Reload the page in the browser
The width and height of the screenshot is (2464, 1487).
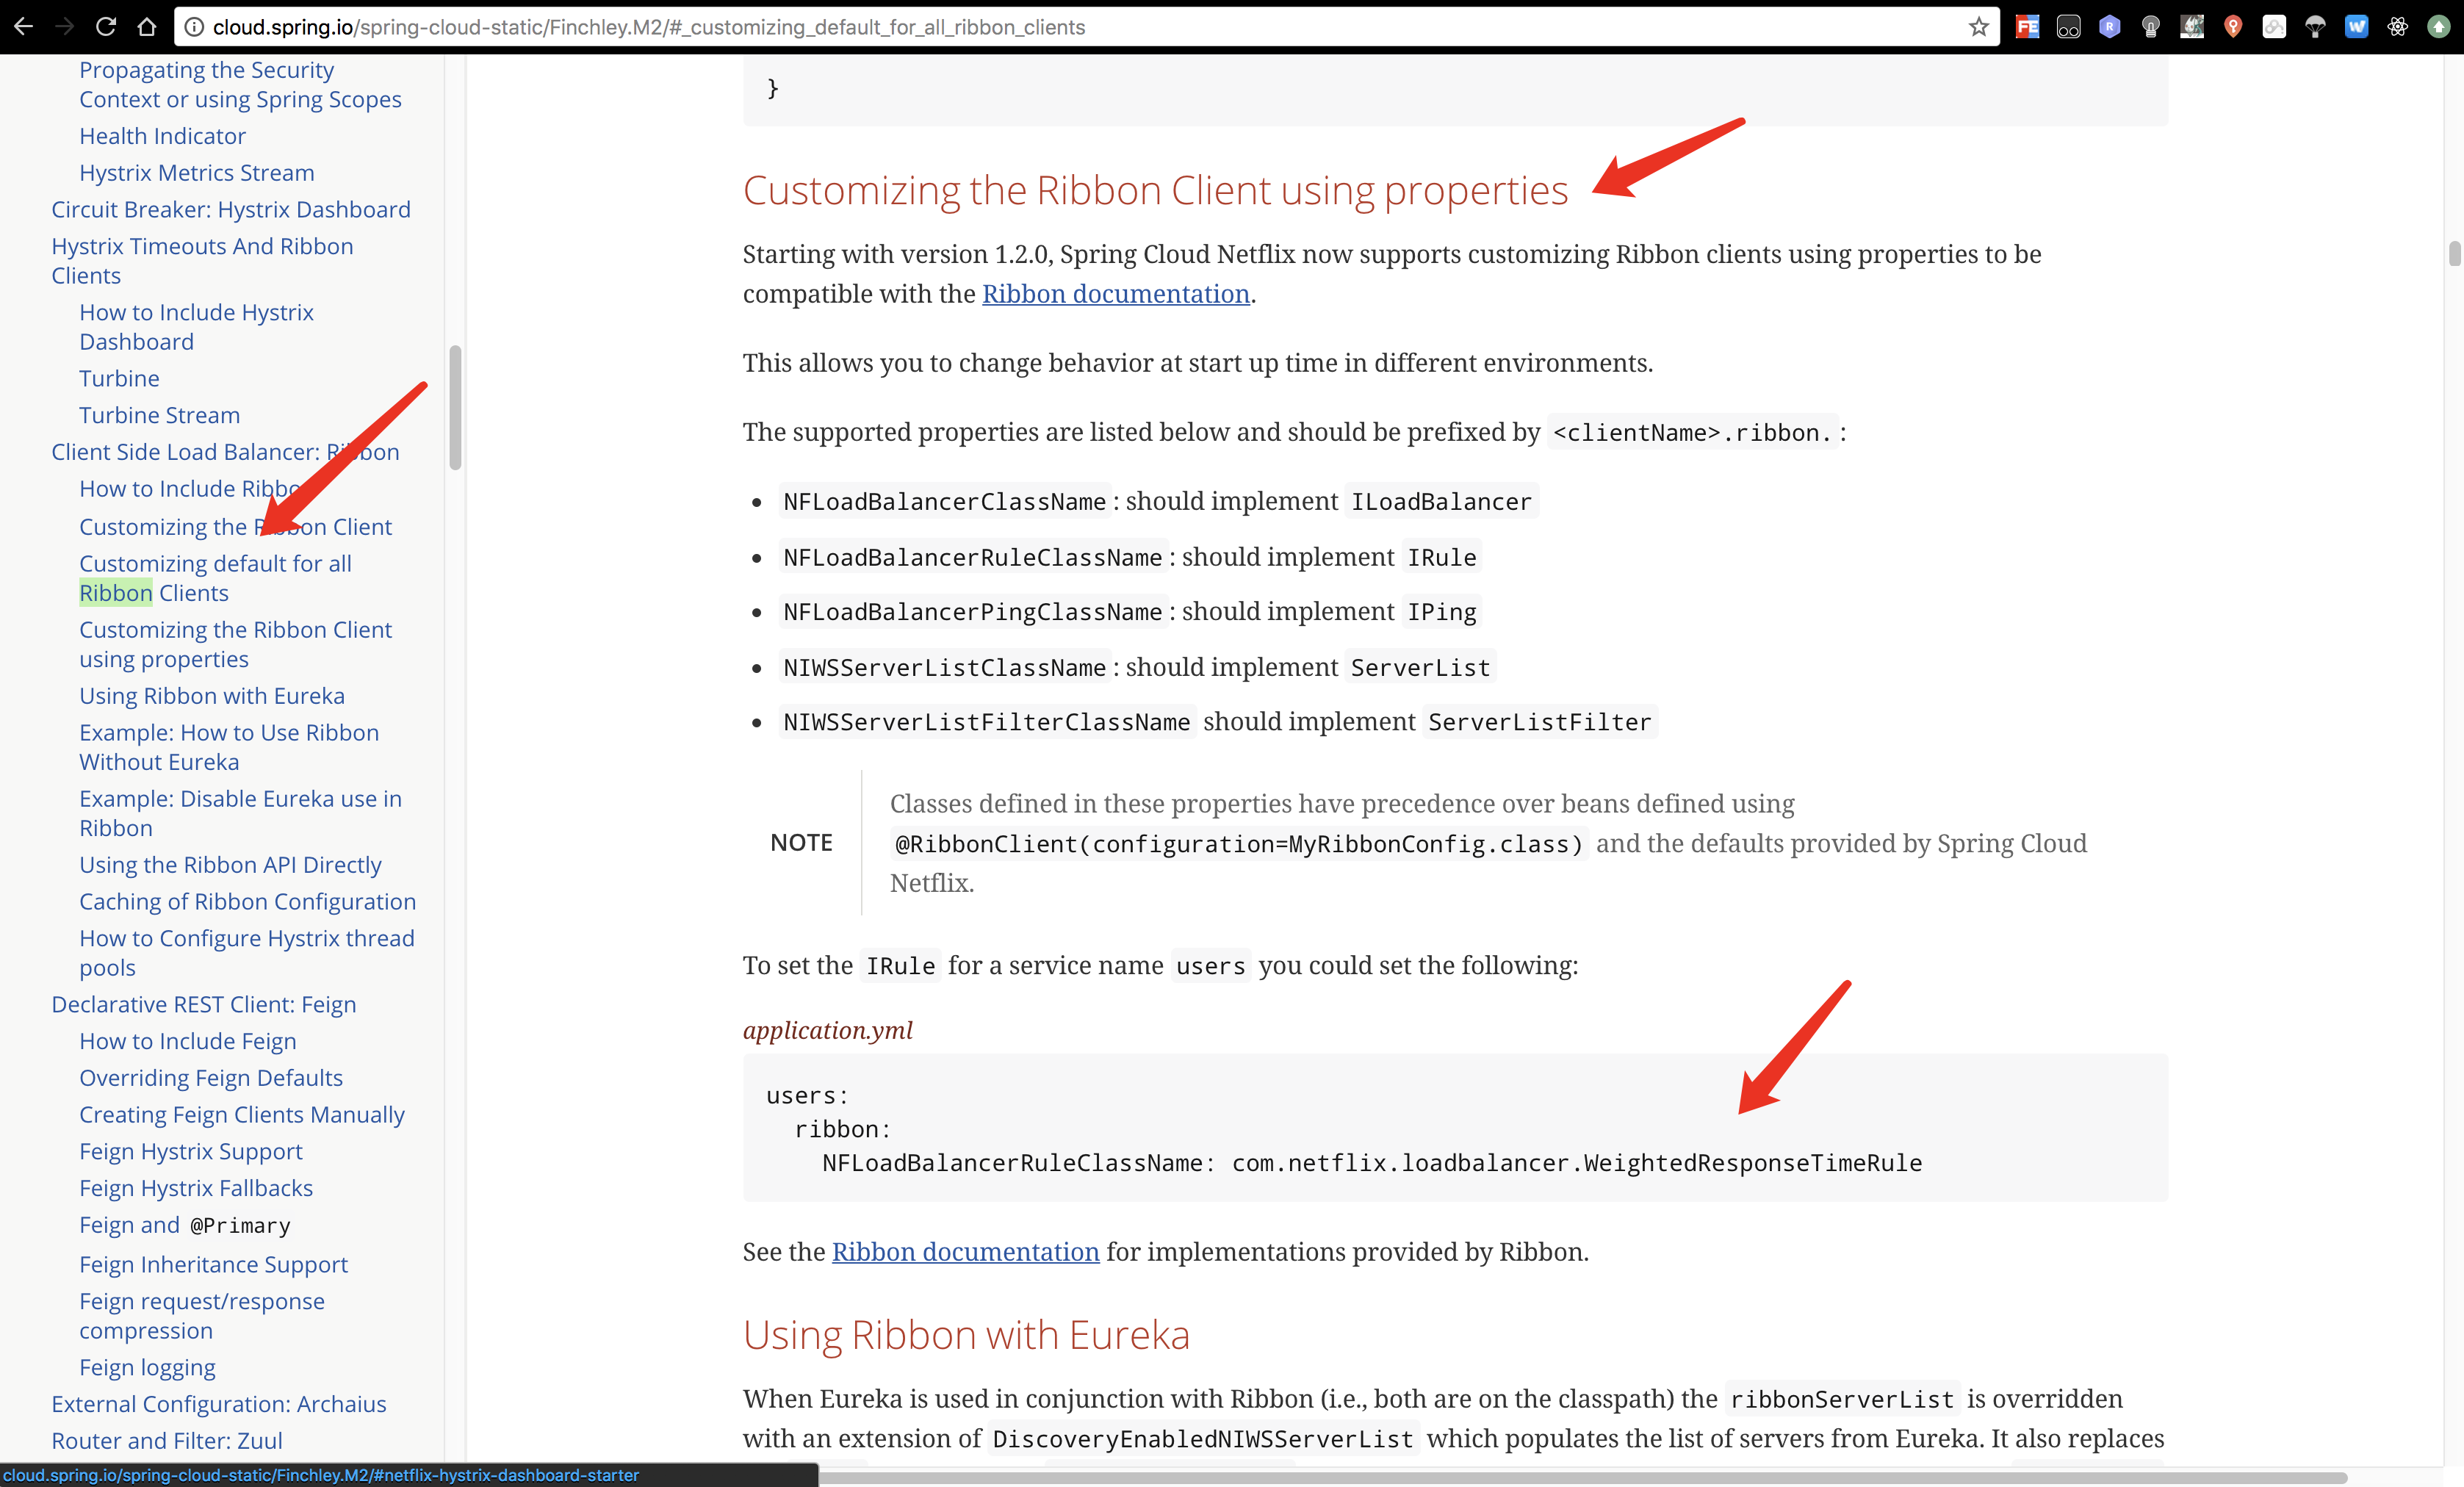[x=105, y=27]
